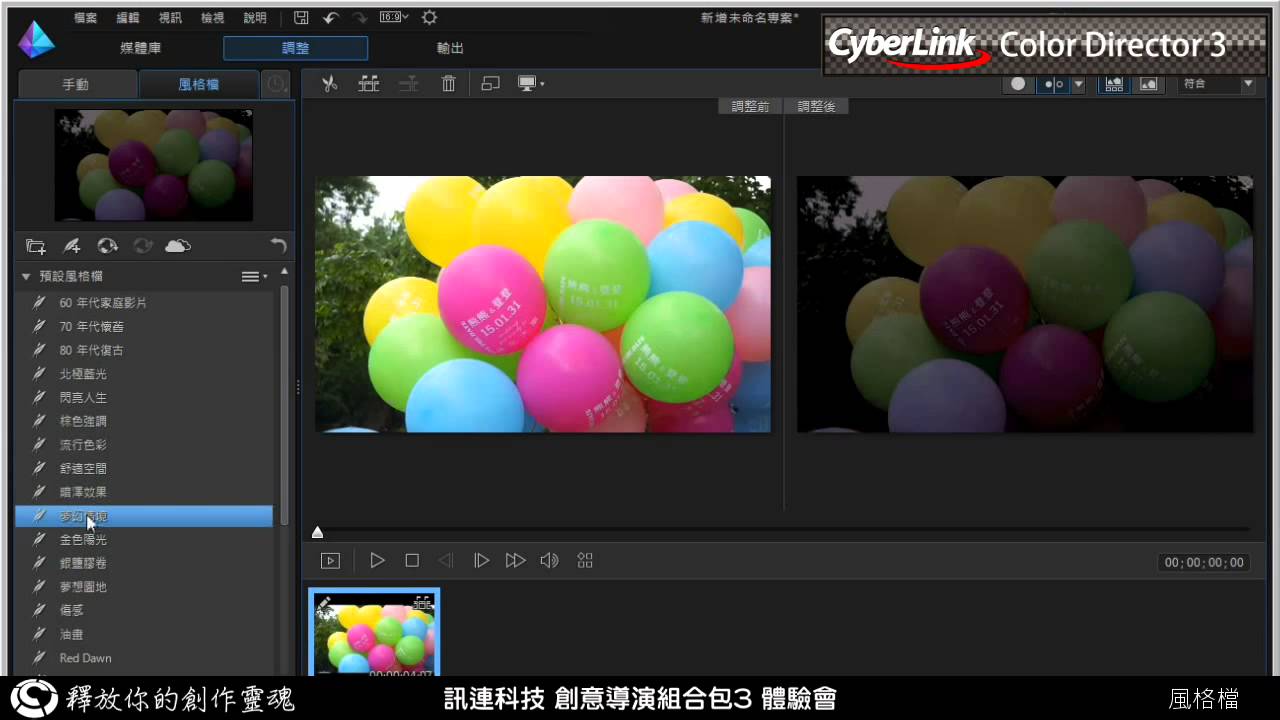This screenshot has width=1280, height=720.
Task: Open the 16:9 aspect ratio dropdown
Action: (394, 18)
